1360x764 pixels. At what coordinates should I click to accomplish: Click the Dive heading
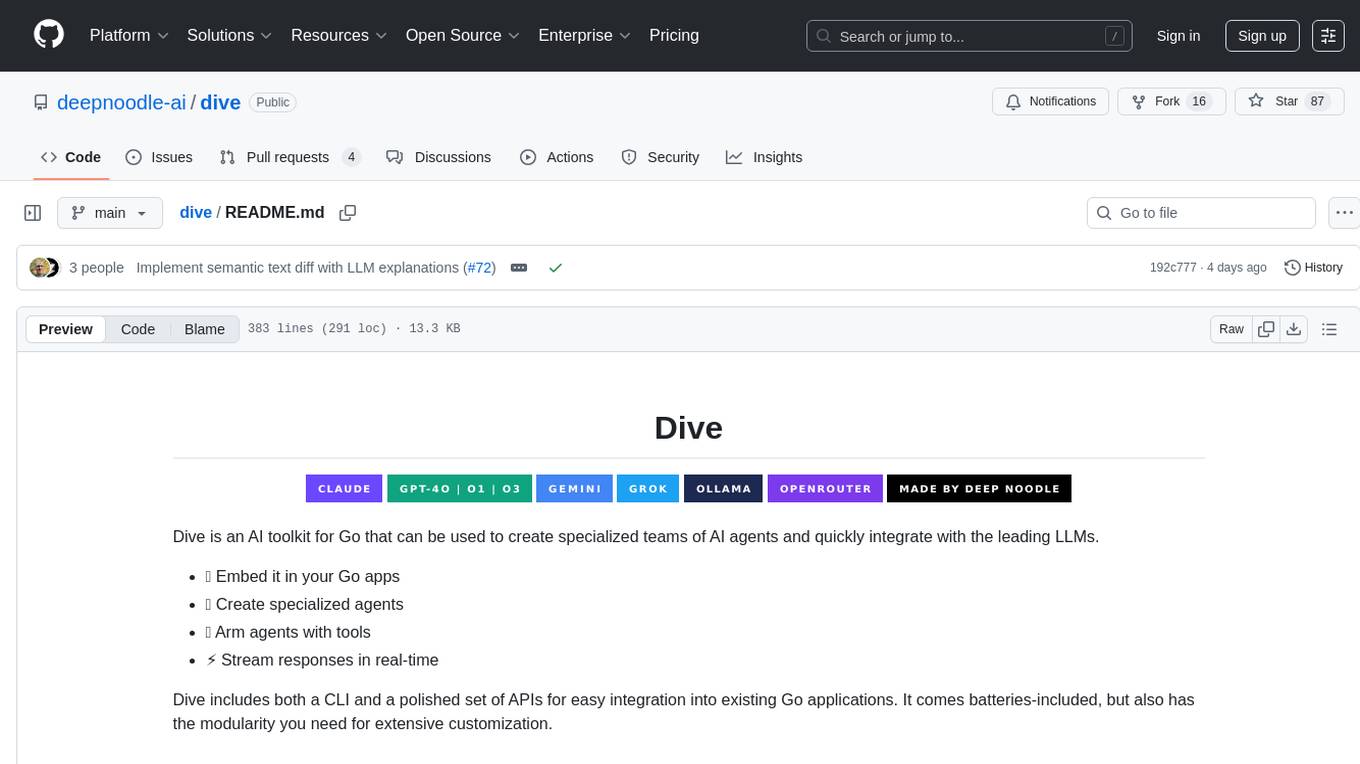click(688, 428)
